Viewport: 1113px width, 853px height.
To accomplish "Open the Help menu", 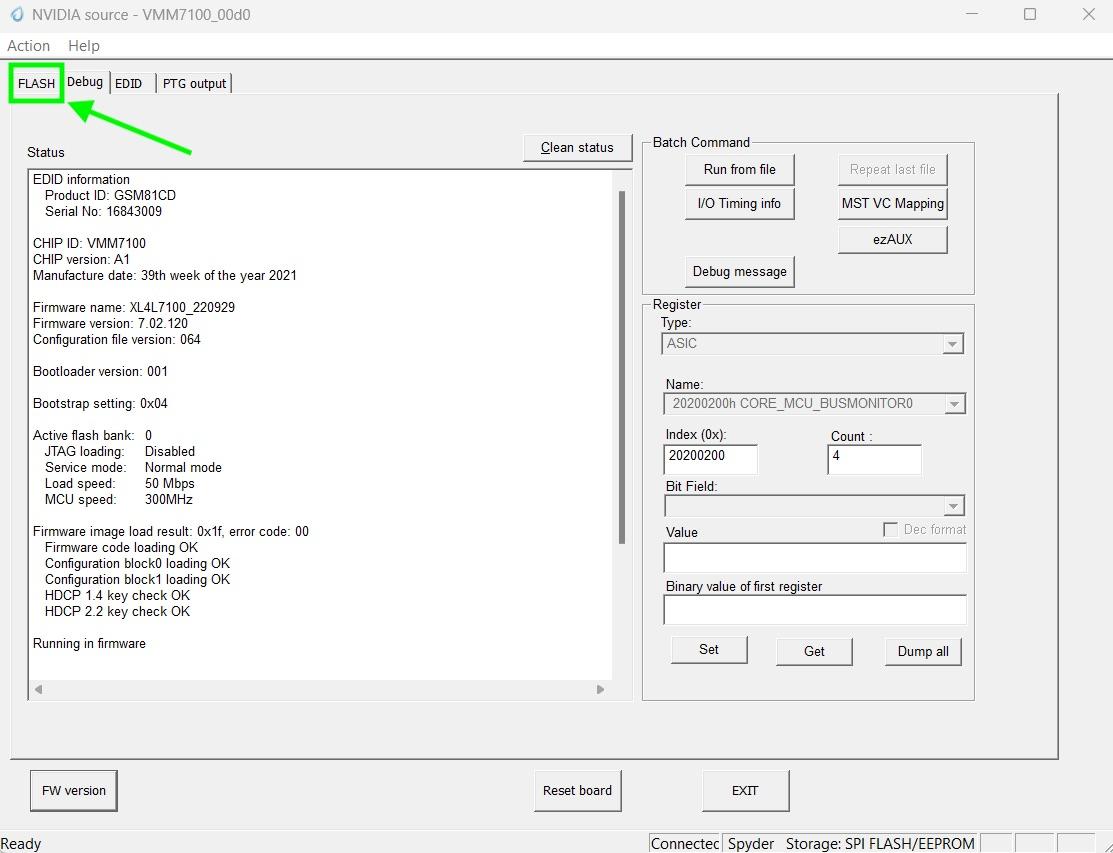I will [x=83, y=45].
